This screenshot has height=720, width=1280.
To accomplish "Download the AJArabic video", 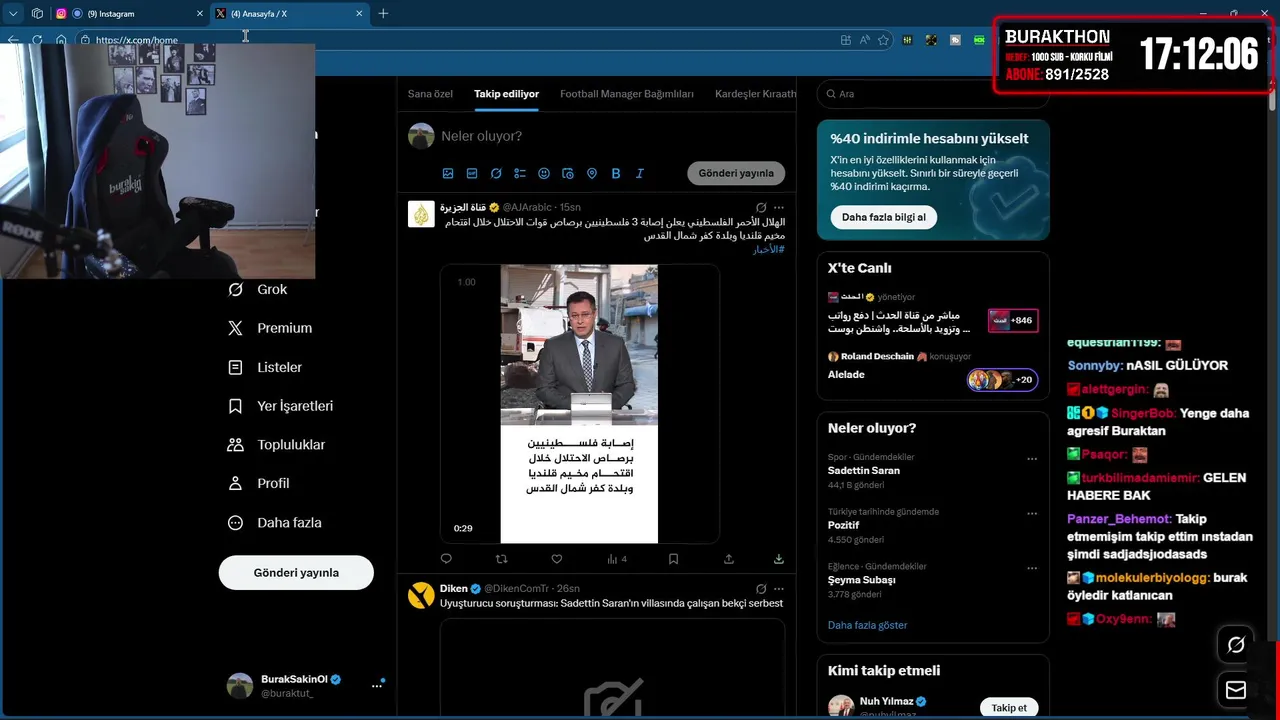I will click(779, 559).
